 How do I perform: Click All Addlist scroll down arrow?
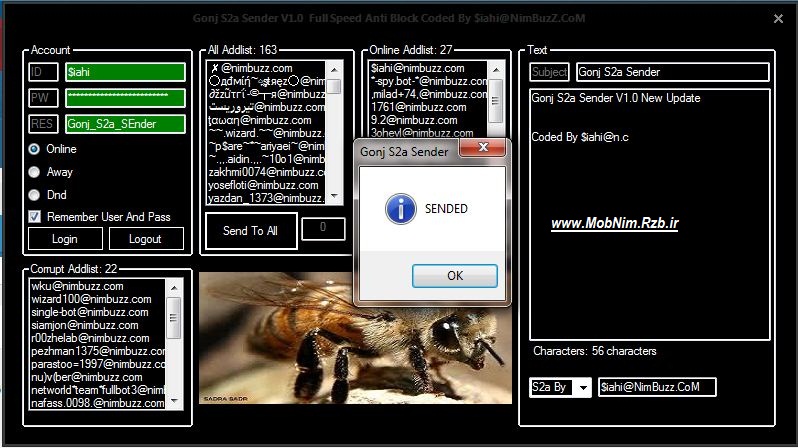click(x=334, y=196)
